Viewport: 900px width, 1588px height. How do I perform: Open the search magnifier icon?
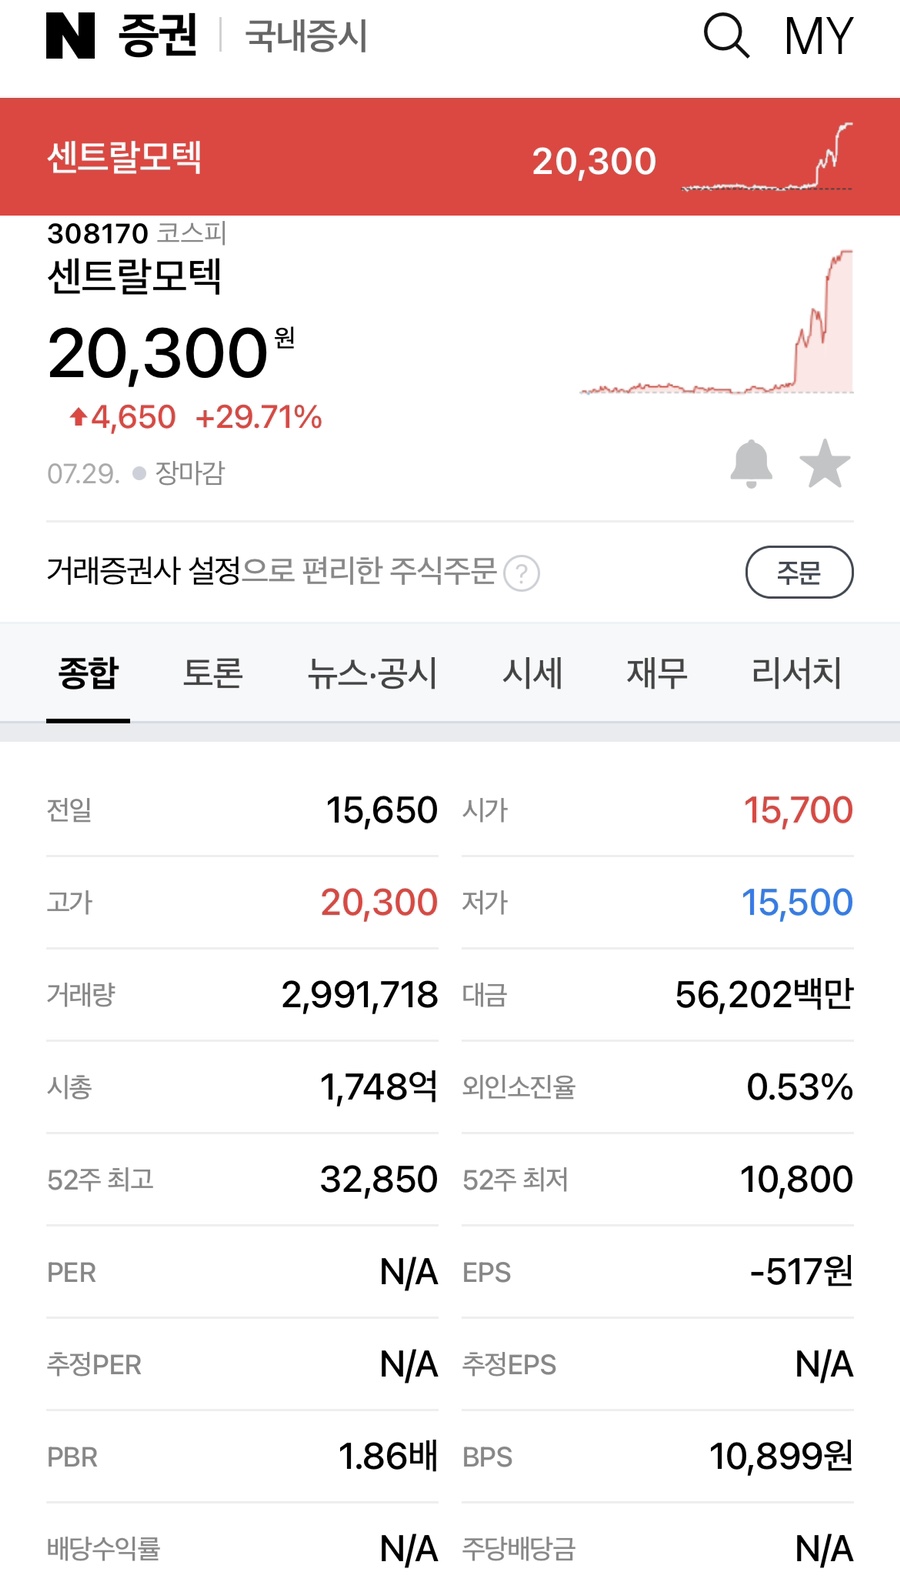click(726, 36)
